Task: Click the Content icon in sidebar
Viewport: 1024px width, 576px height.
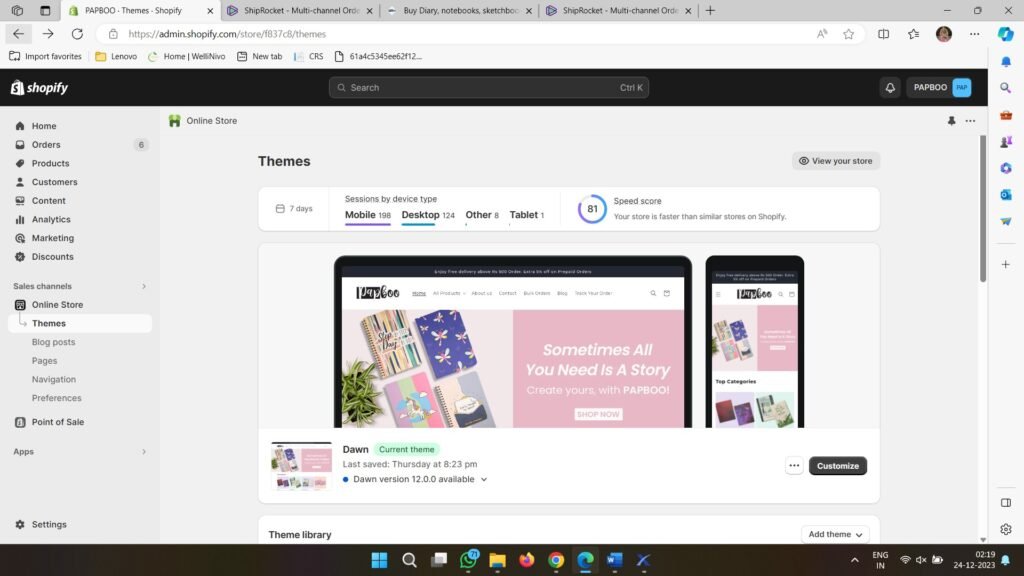Action: click(x=20, y=200)
